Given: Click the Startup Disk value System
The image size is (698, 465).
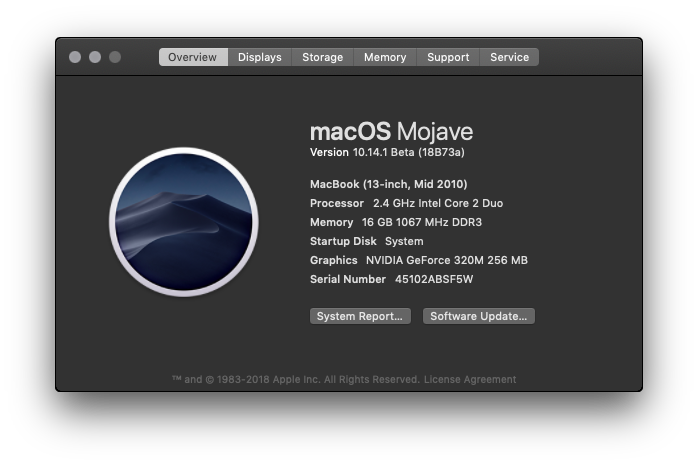Looking at the screenshot, I should [404, 241].
